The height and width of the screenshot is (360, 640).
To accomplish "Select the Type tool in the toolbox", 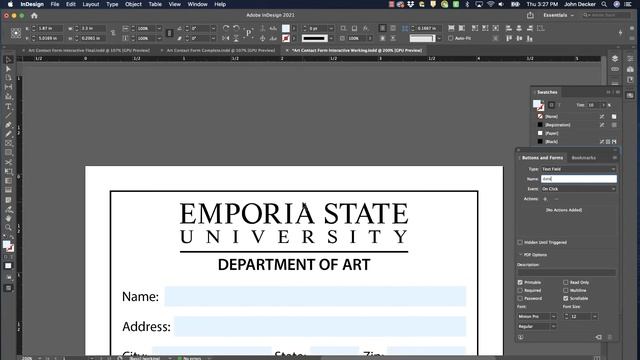I will click(x=8, y=107).
